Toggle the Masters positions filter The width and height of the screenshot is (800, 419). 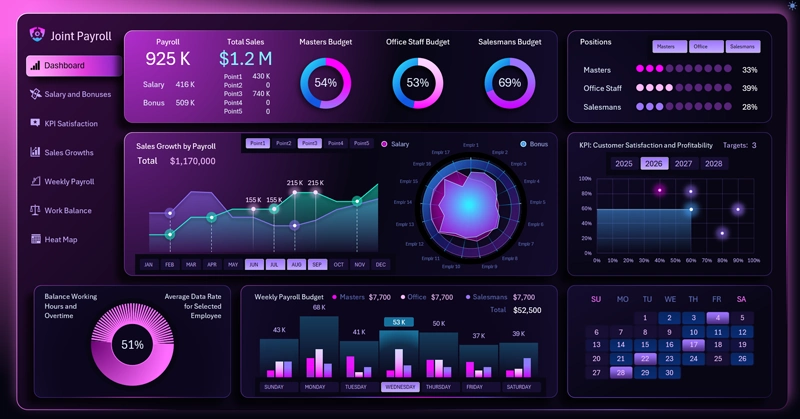point(669,46)
